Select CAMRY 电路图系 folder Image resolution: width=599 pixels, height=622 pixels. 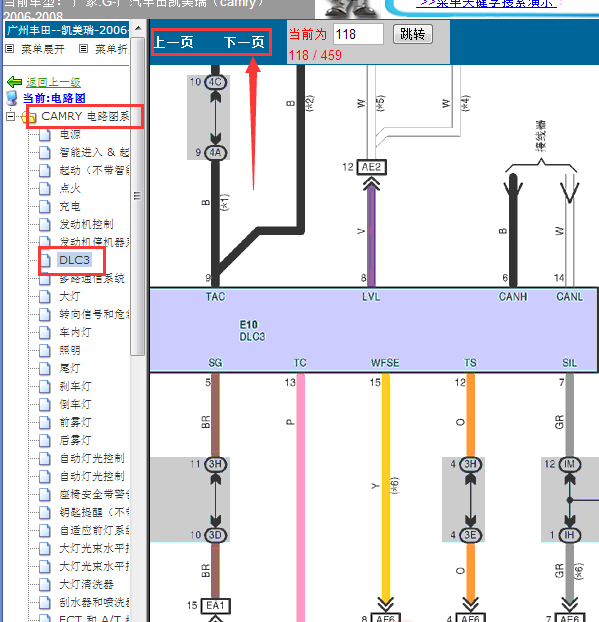85,116
